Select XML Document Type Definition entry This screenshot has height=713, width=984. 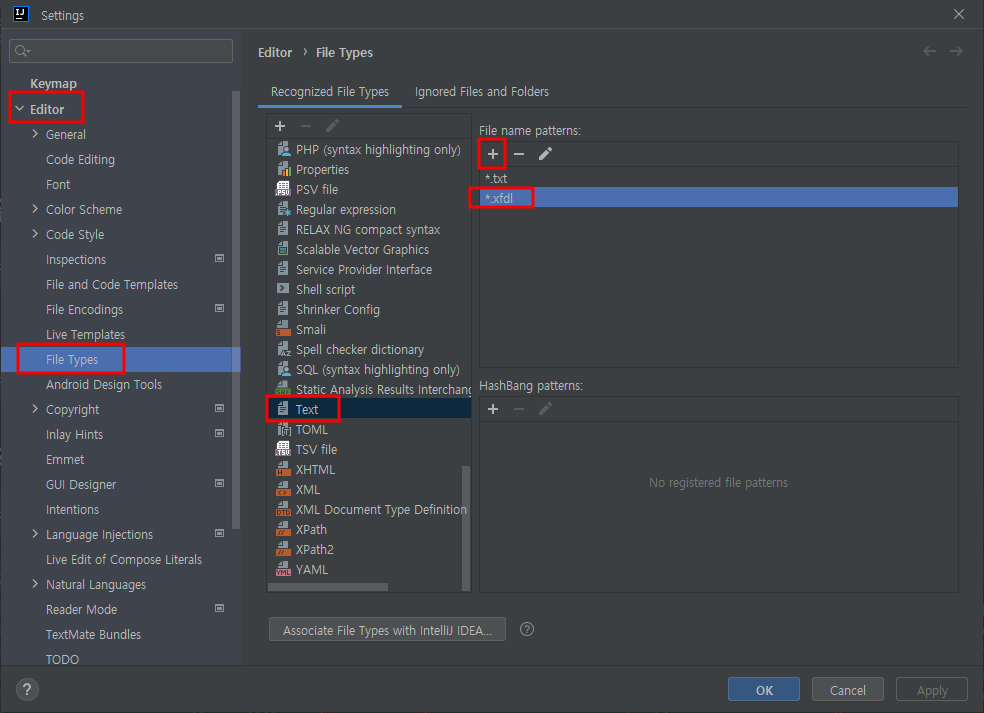(x=382, y=510)
